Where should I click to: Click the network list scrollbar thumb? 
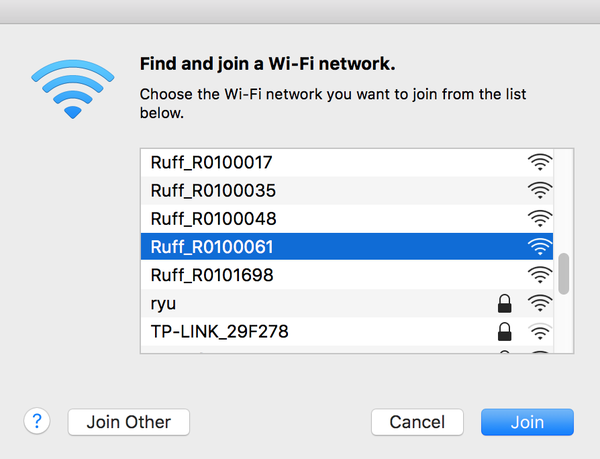563,273
